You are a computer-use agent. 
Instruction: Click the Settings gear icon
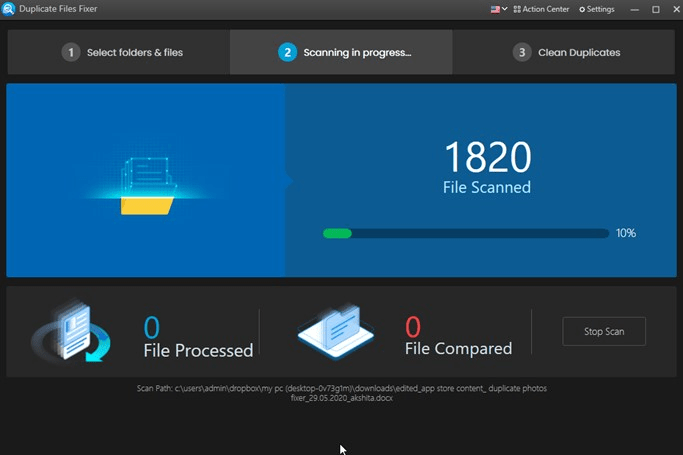[x=582, y=10]
